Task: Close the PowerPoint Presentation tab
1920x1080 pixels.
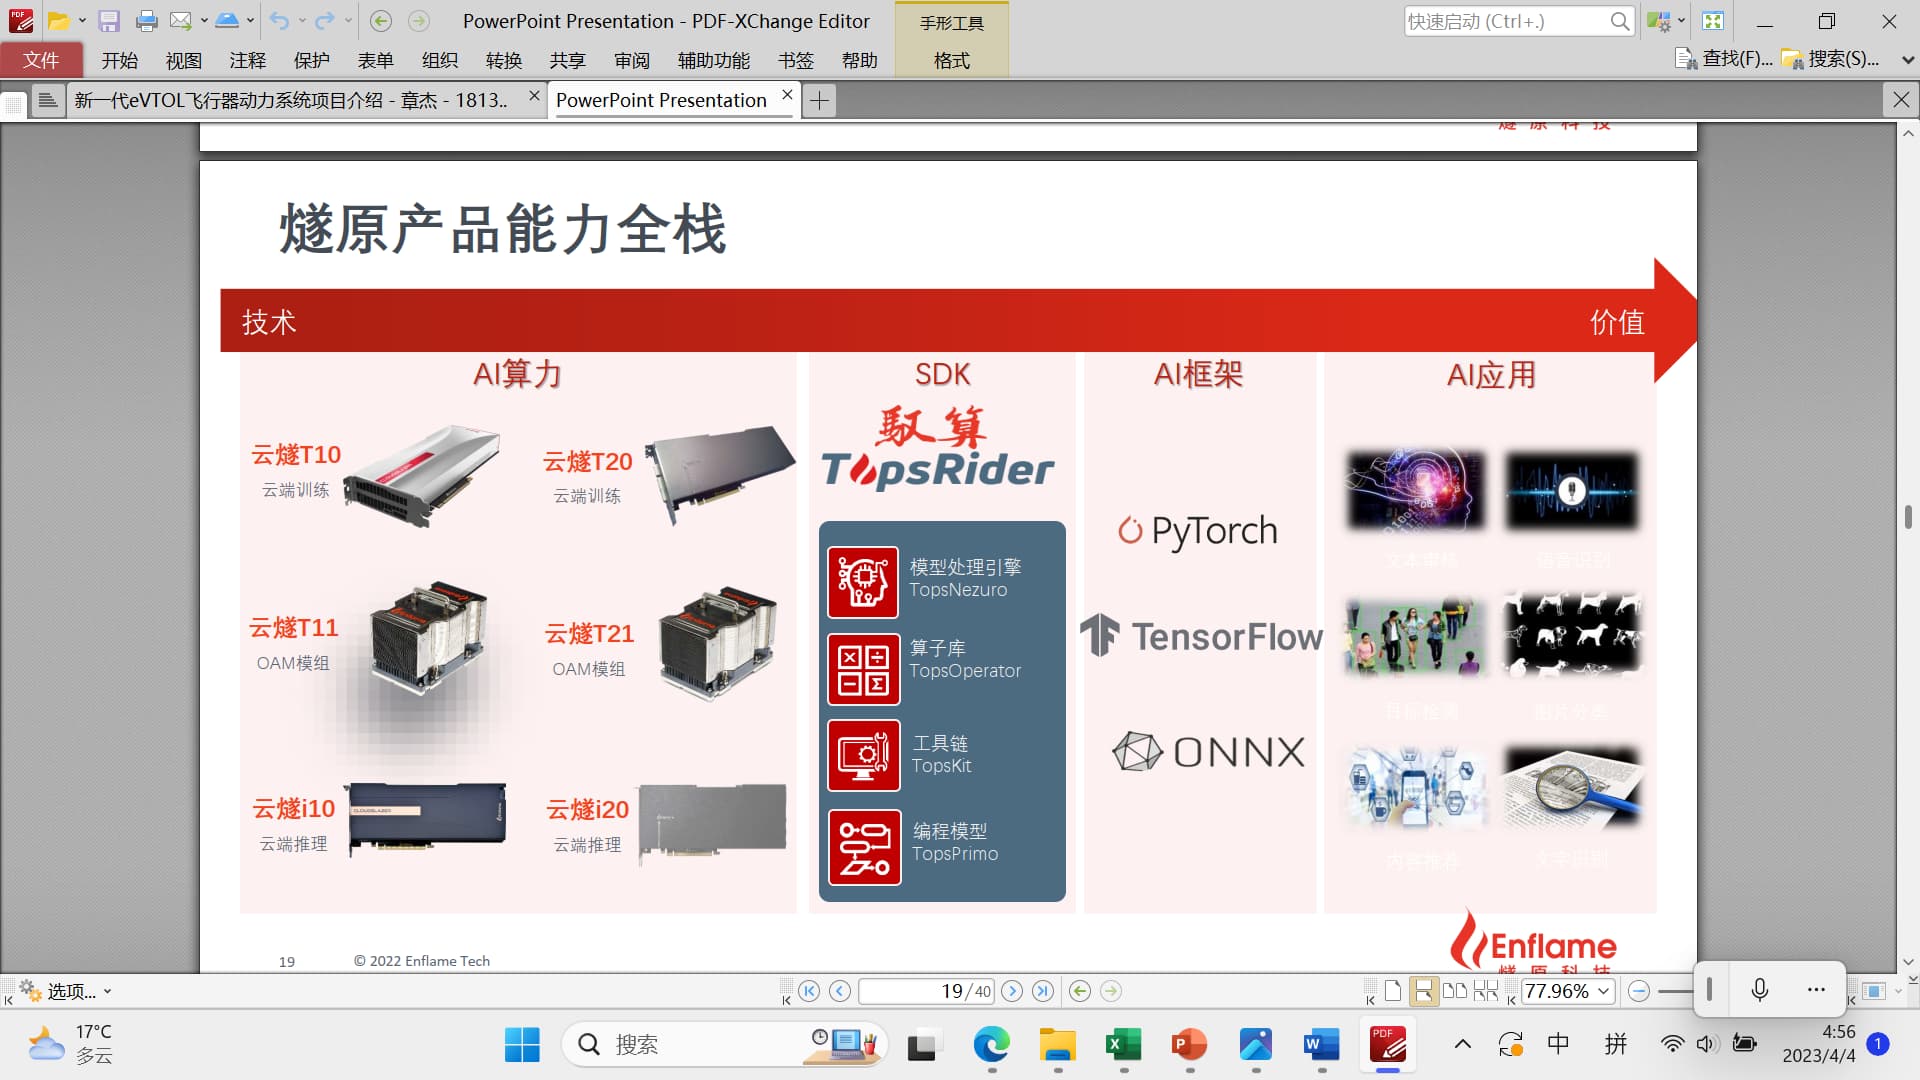Action: 787,95
